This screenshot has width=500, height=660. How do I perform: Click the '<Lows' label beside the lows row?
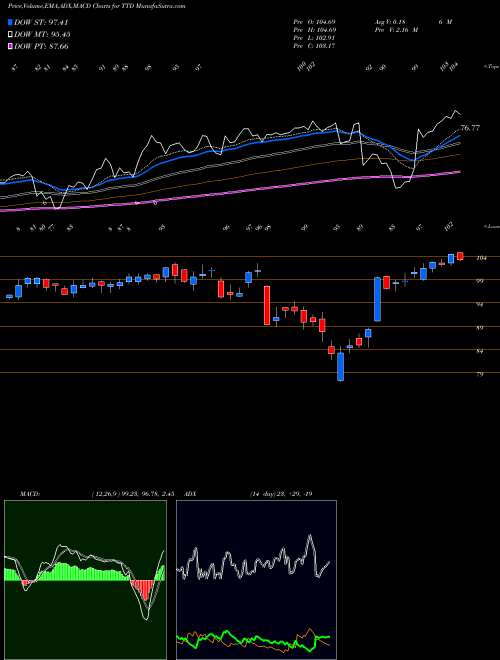point(491,226)
